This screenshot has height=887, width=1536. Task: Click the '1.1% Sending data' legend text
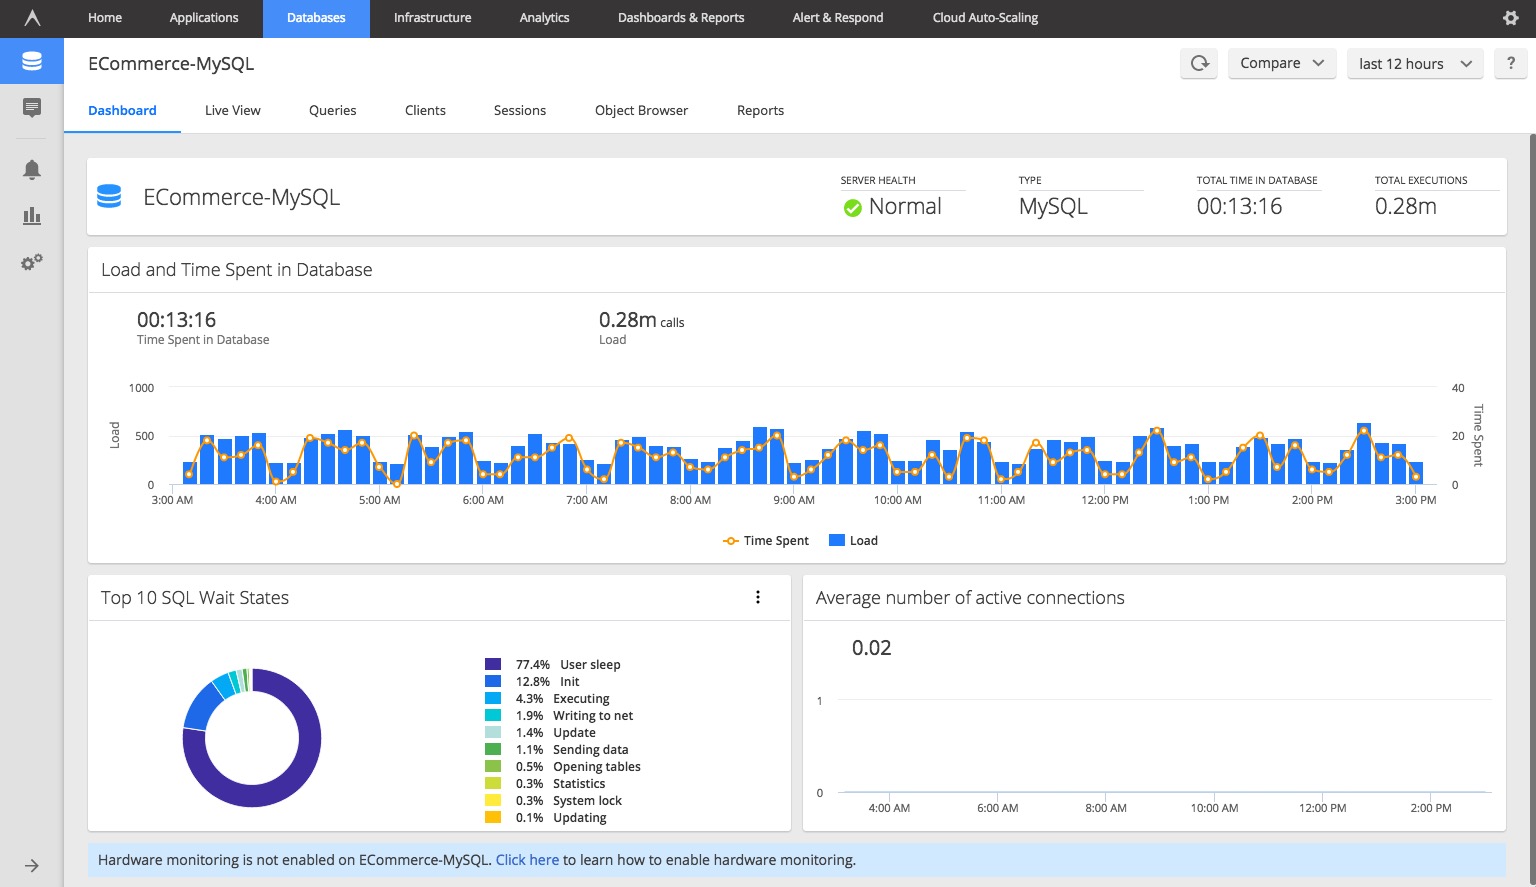click(572, 750)
